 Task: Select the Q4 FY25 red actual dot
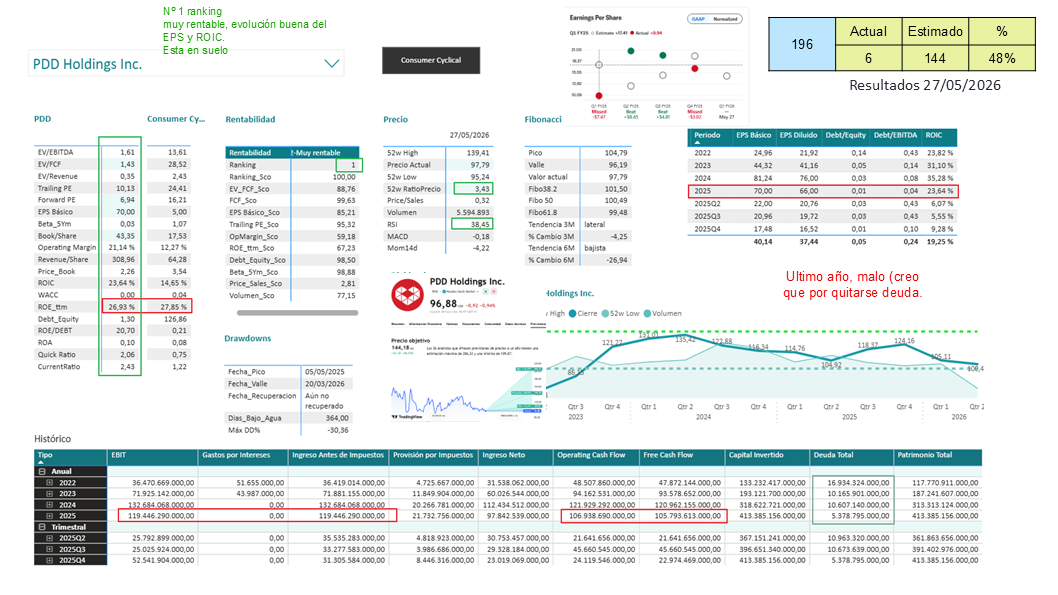point(694,69)
